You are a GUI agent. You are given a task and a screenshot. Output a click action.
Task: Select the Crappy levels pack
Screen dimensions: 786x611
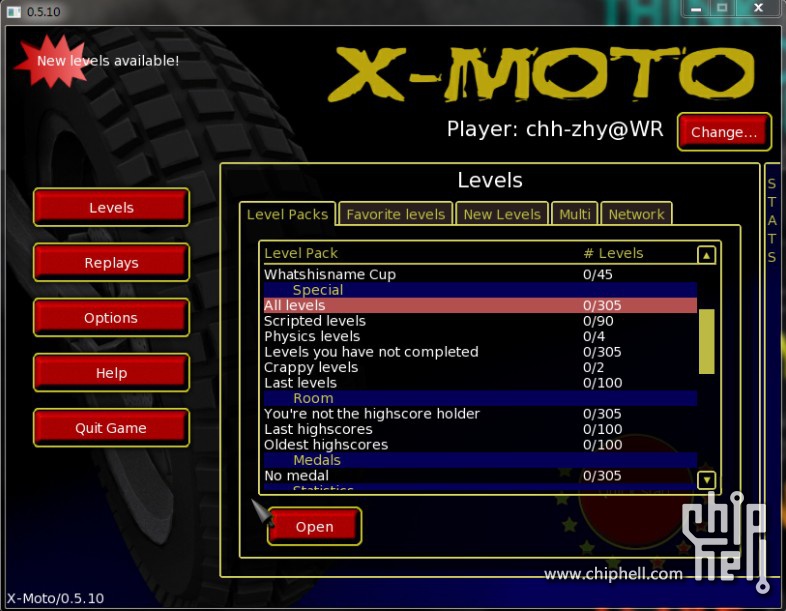[480, 367]
